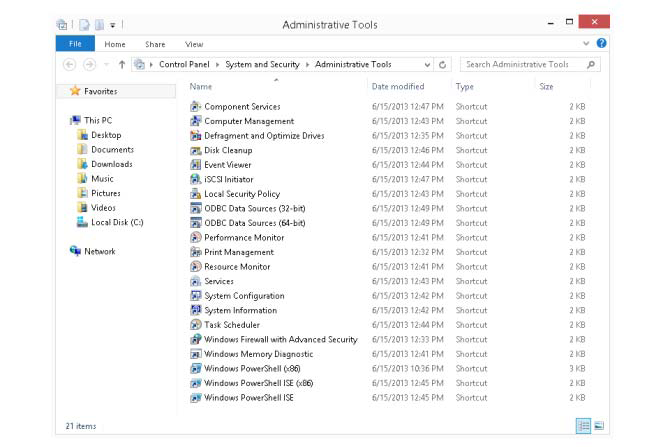Select the Windows PowerShell ISE row name
Screen dimensions: 670x447
point(249,397)
